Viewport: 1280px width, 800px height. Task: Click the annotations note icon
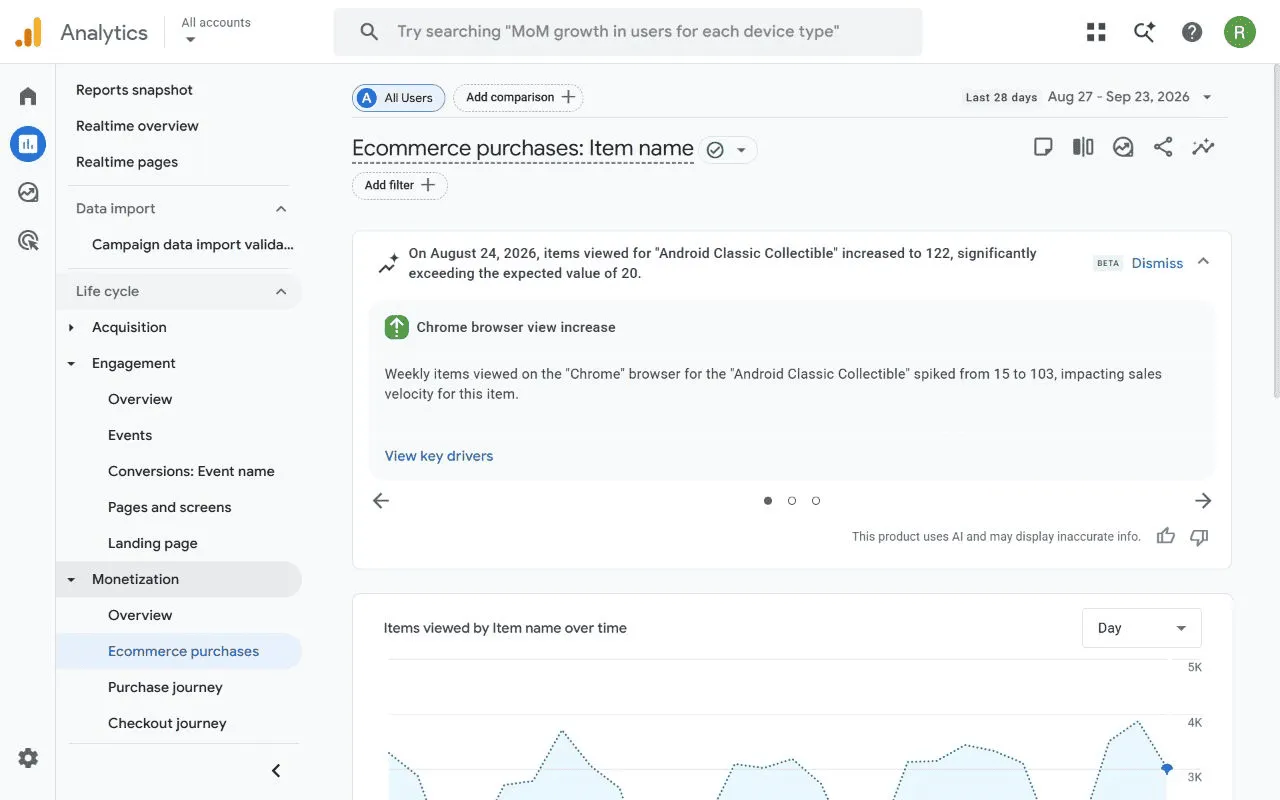tap(1043, 147)
